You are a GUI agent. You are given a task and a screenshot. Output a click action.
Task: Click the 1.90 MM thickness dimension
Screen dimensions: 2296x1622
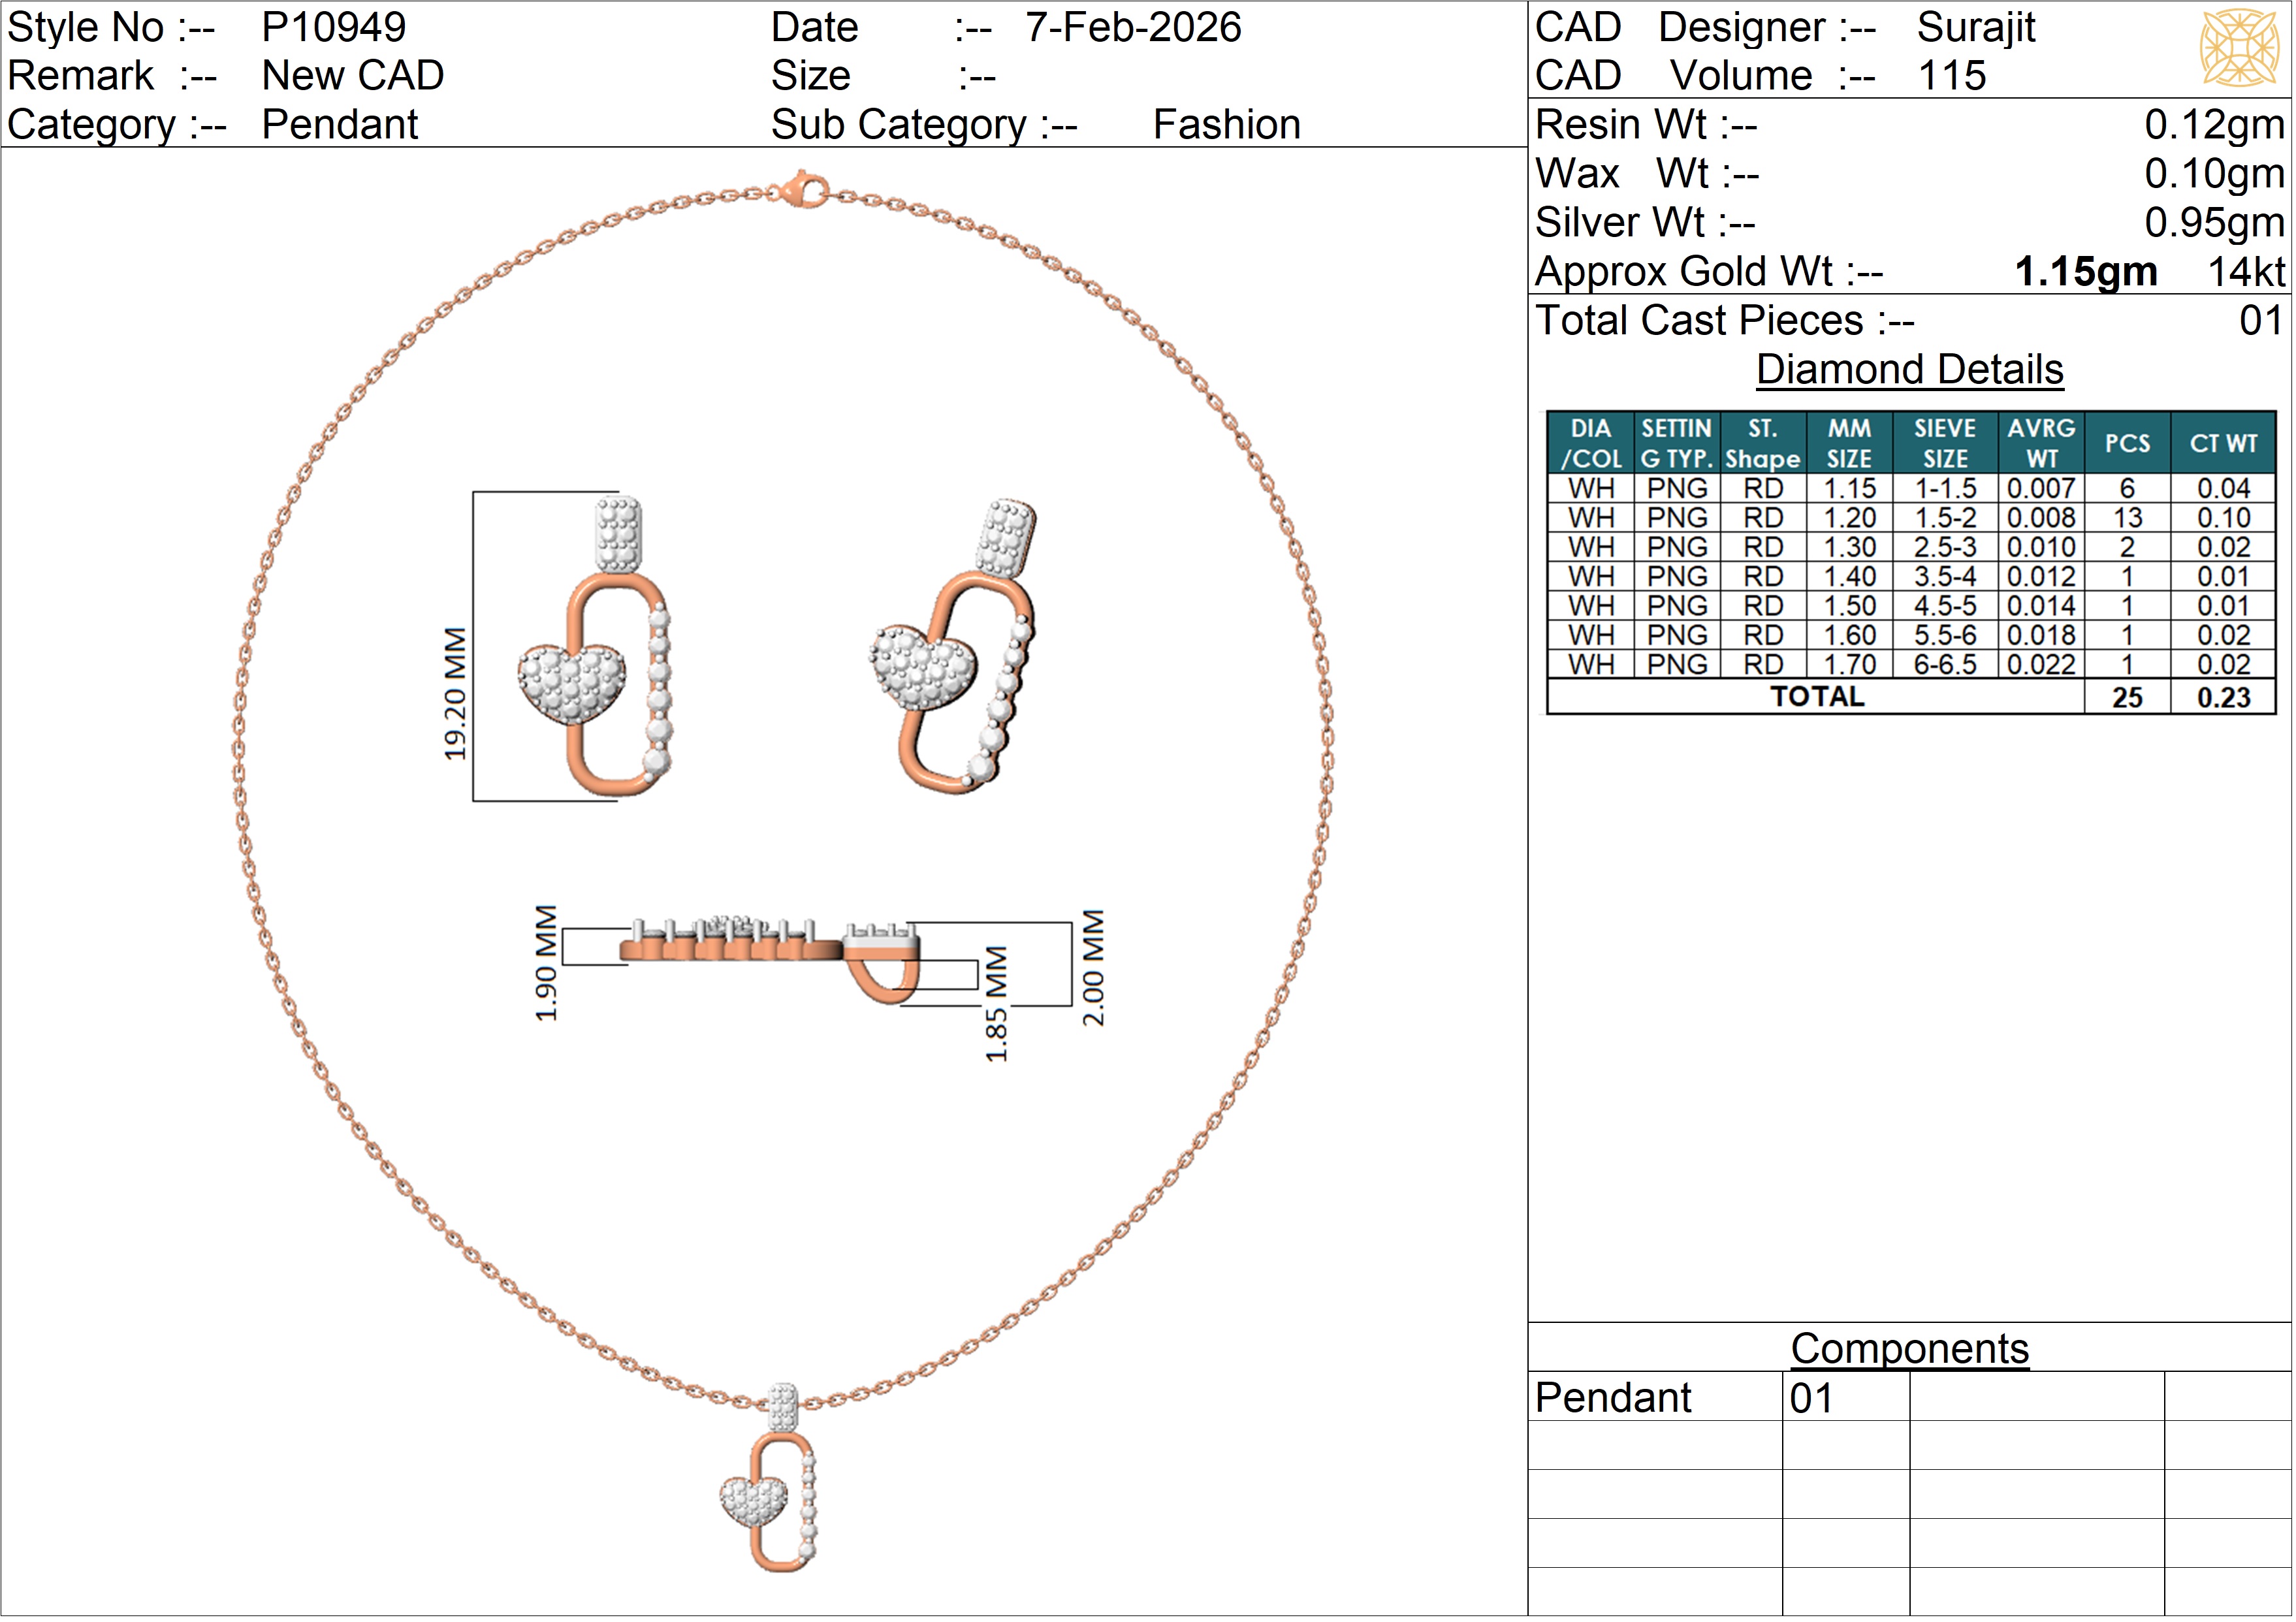(545, 963)
